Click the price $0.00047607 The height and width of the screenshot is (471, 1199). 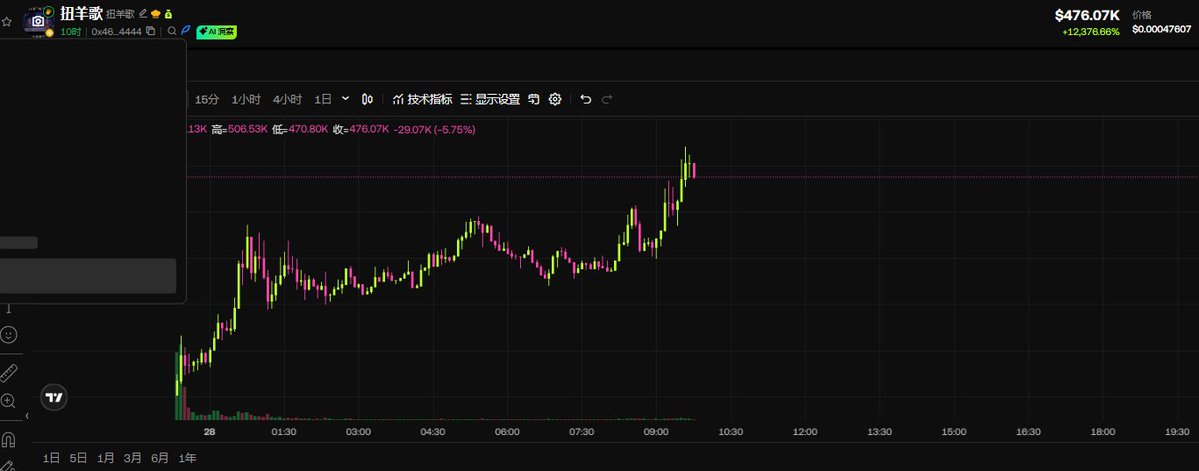pos(1162,29)
